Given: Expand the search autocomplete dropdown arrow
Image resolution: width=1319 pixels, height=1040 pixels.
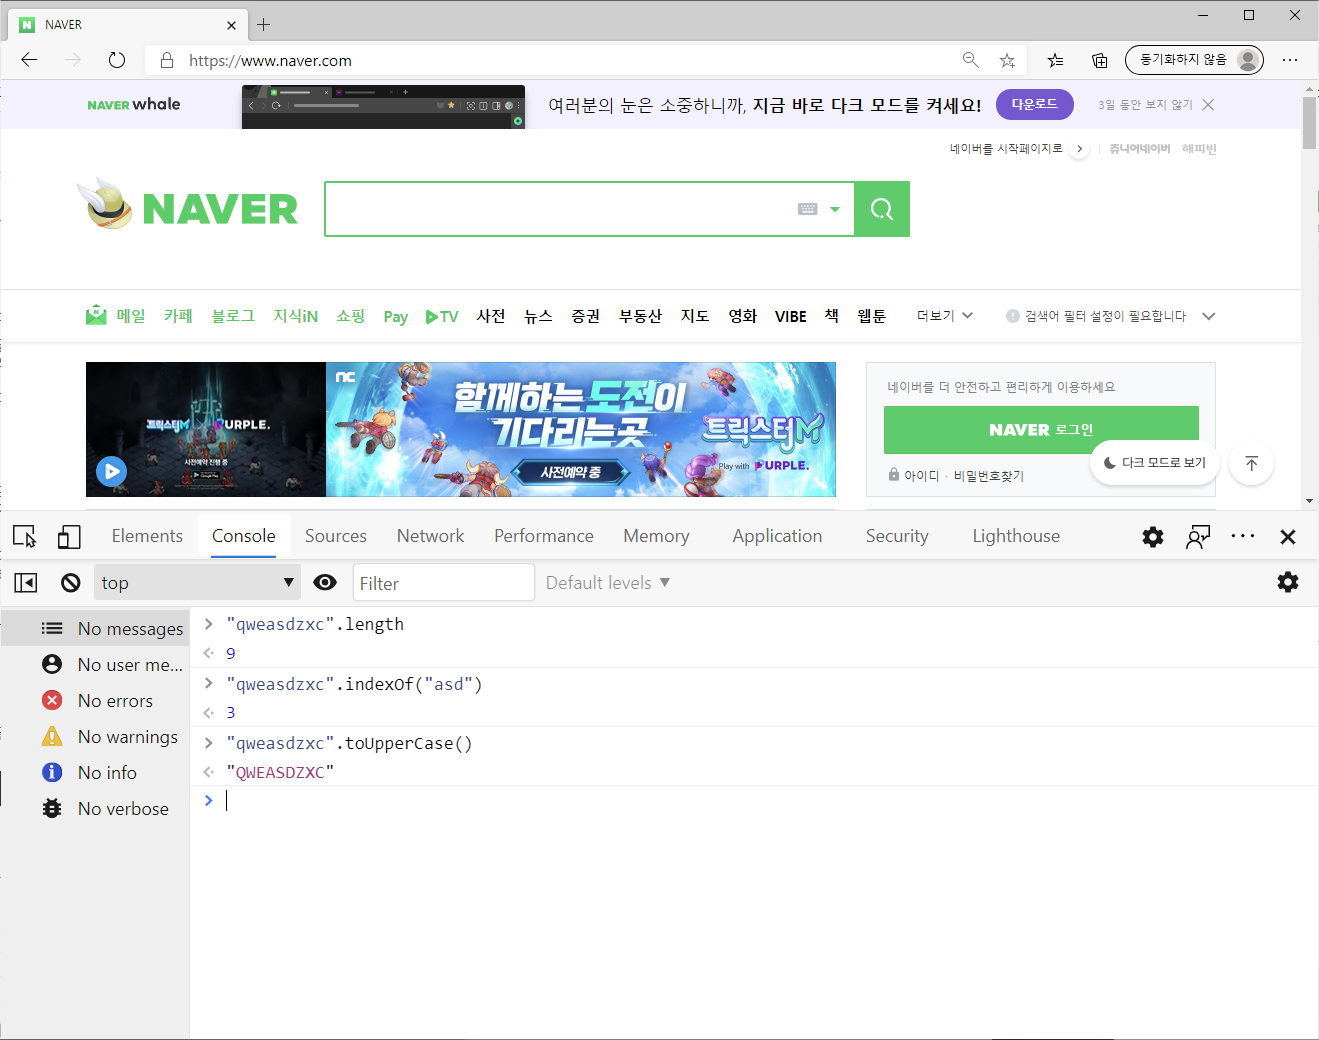Looking at the screenshot, I should 835,210.
